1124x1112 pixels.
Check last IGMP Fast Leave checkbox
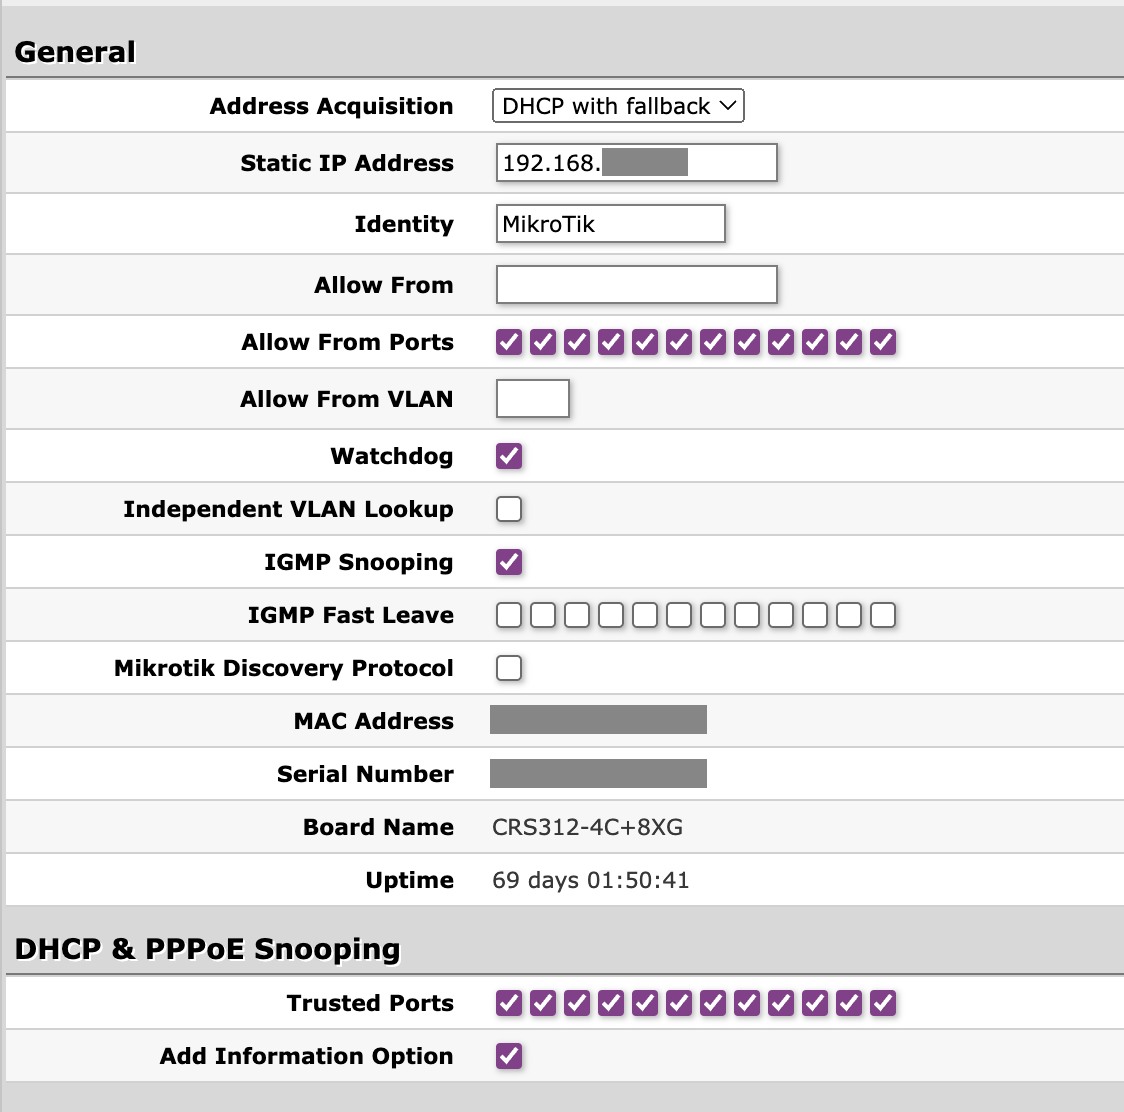[x=883, y=615]
